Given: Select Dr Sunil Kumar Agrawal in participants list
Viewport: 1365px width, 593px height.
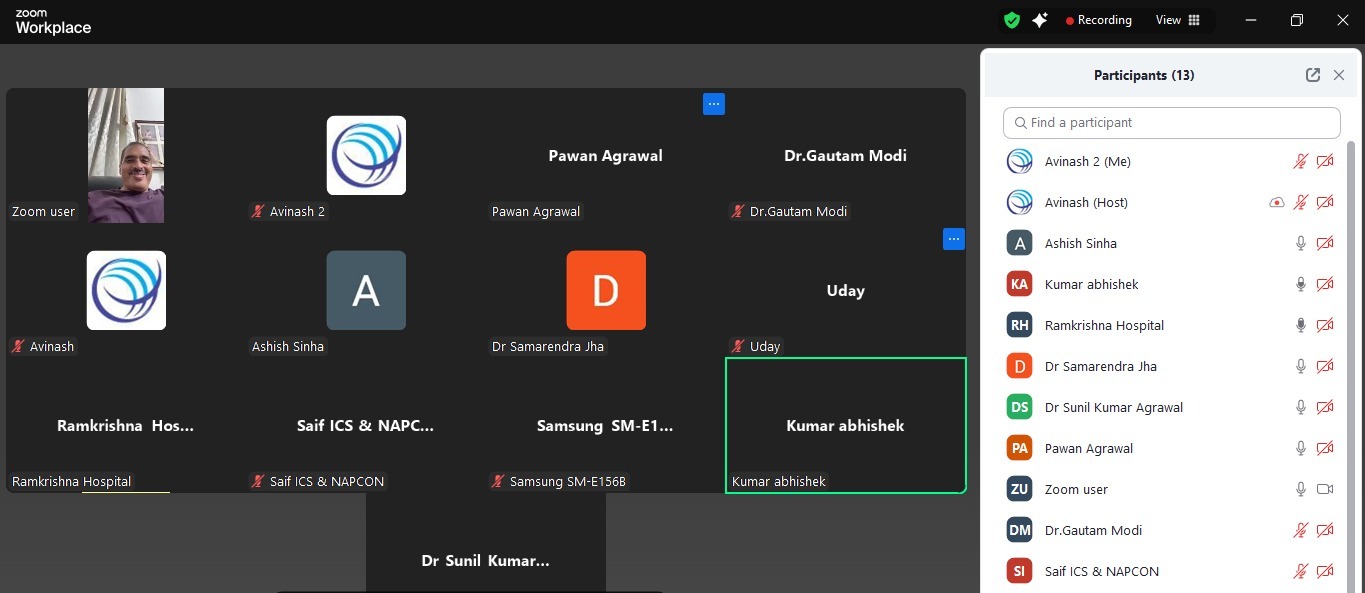Looking at the screenshot, I should (x=1113, y=407).
